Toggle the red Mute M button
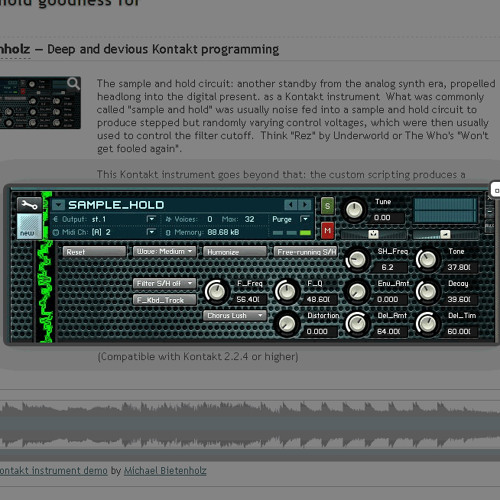500x500 pixels. click(x=327, y=230)
